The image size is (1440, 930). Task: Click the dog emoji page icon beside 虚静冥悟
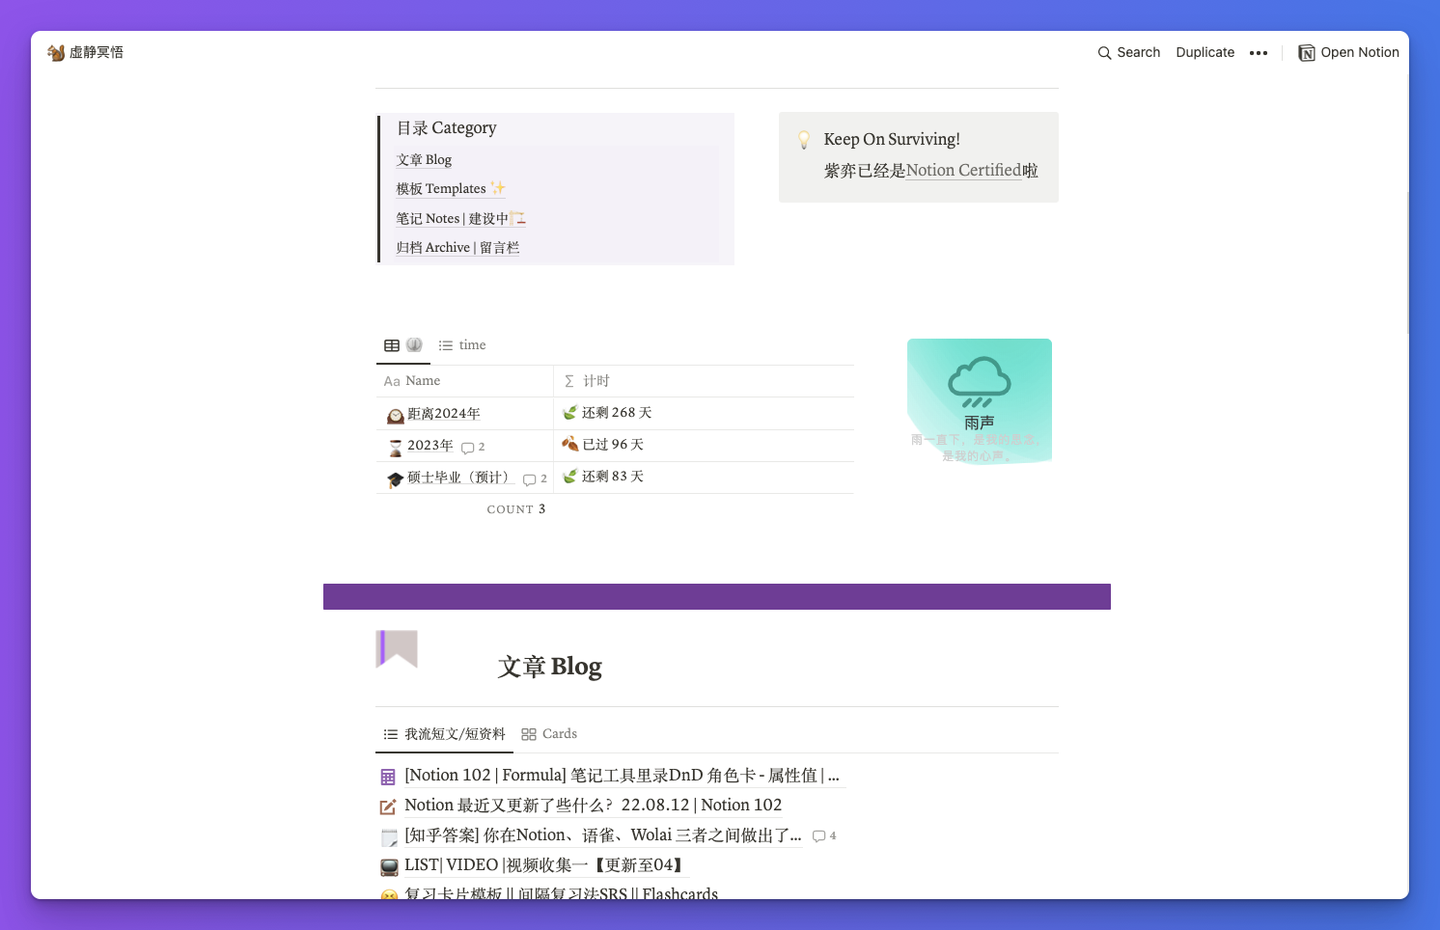56,52
